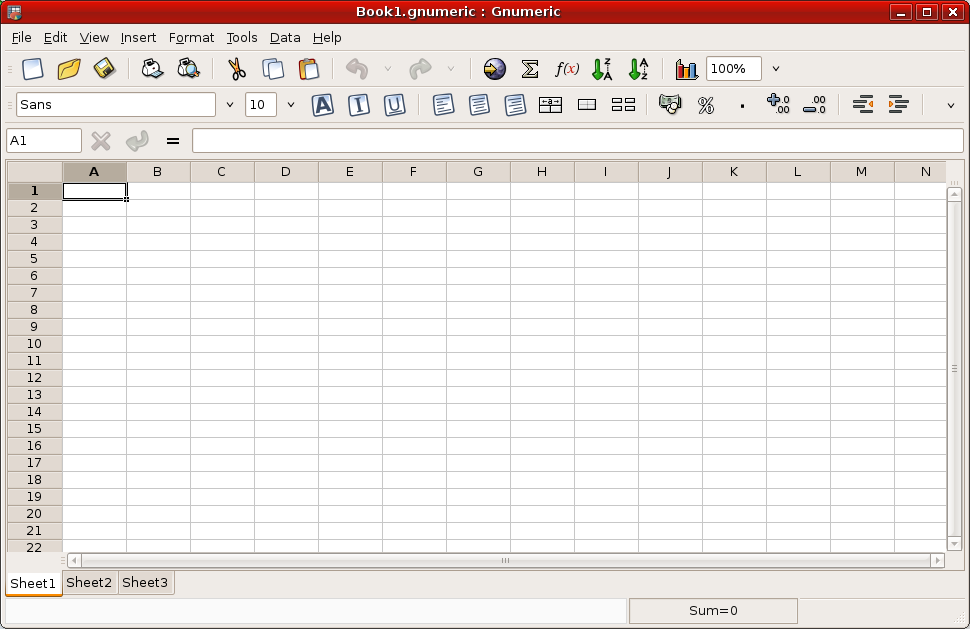This screenshot has width=970, height=629.
Task: Click the Sum (sigma) icon
Action: pos(530,69)
